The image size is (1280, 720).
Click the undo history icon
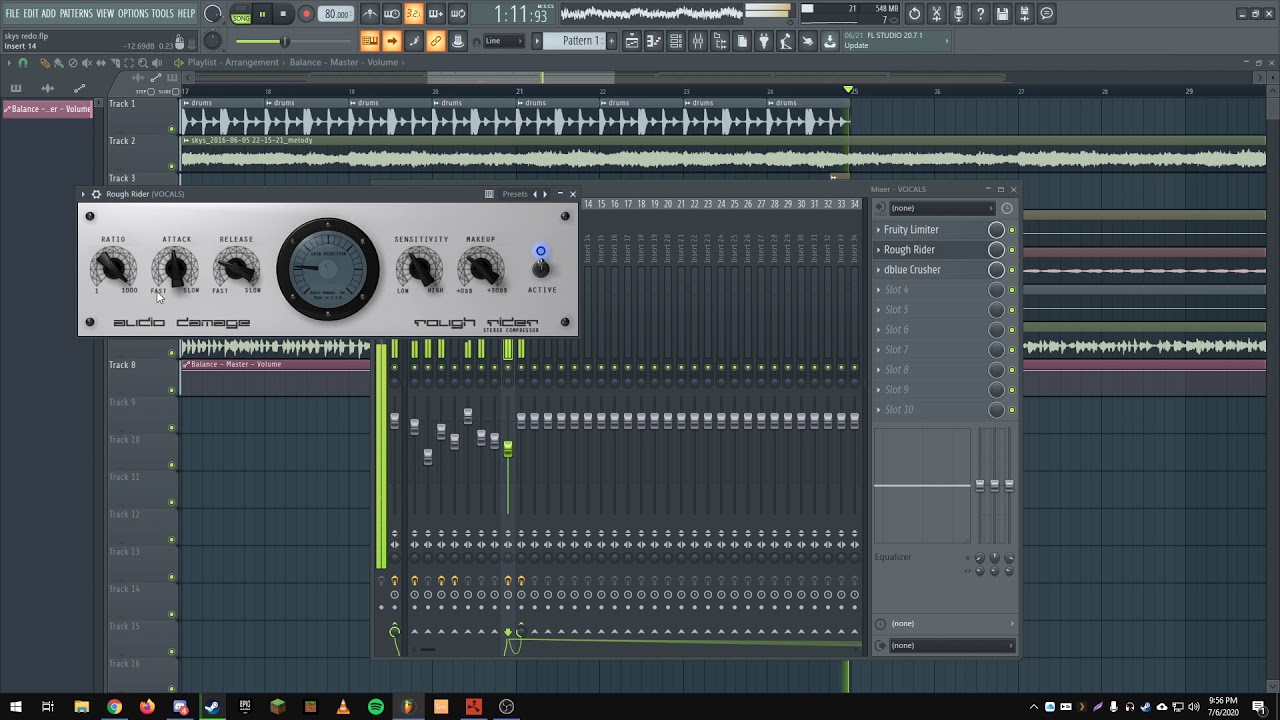tap(914, 14)
